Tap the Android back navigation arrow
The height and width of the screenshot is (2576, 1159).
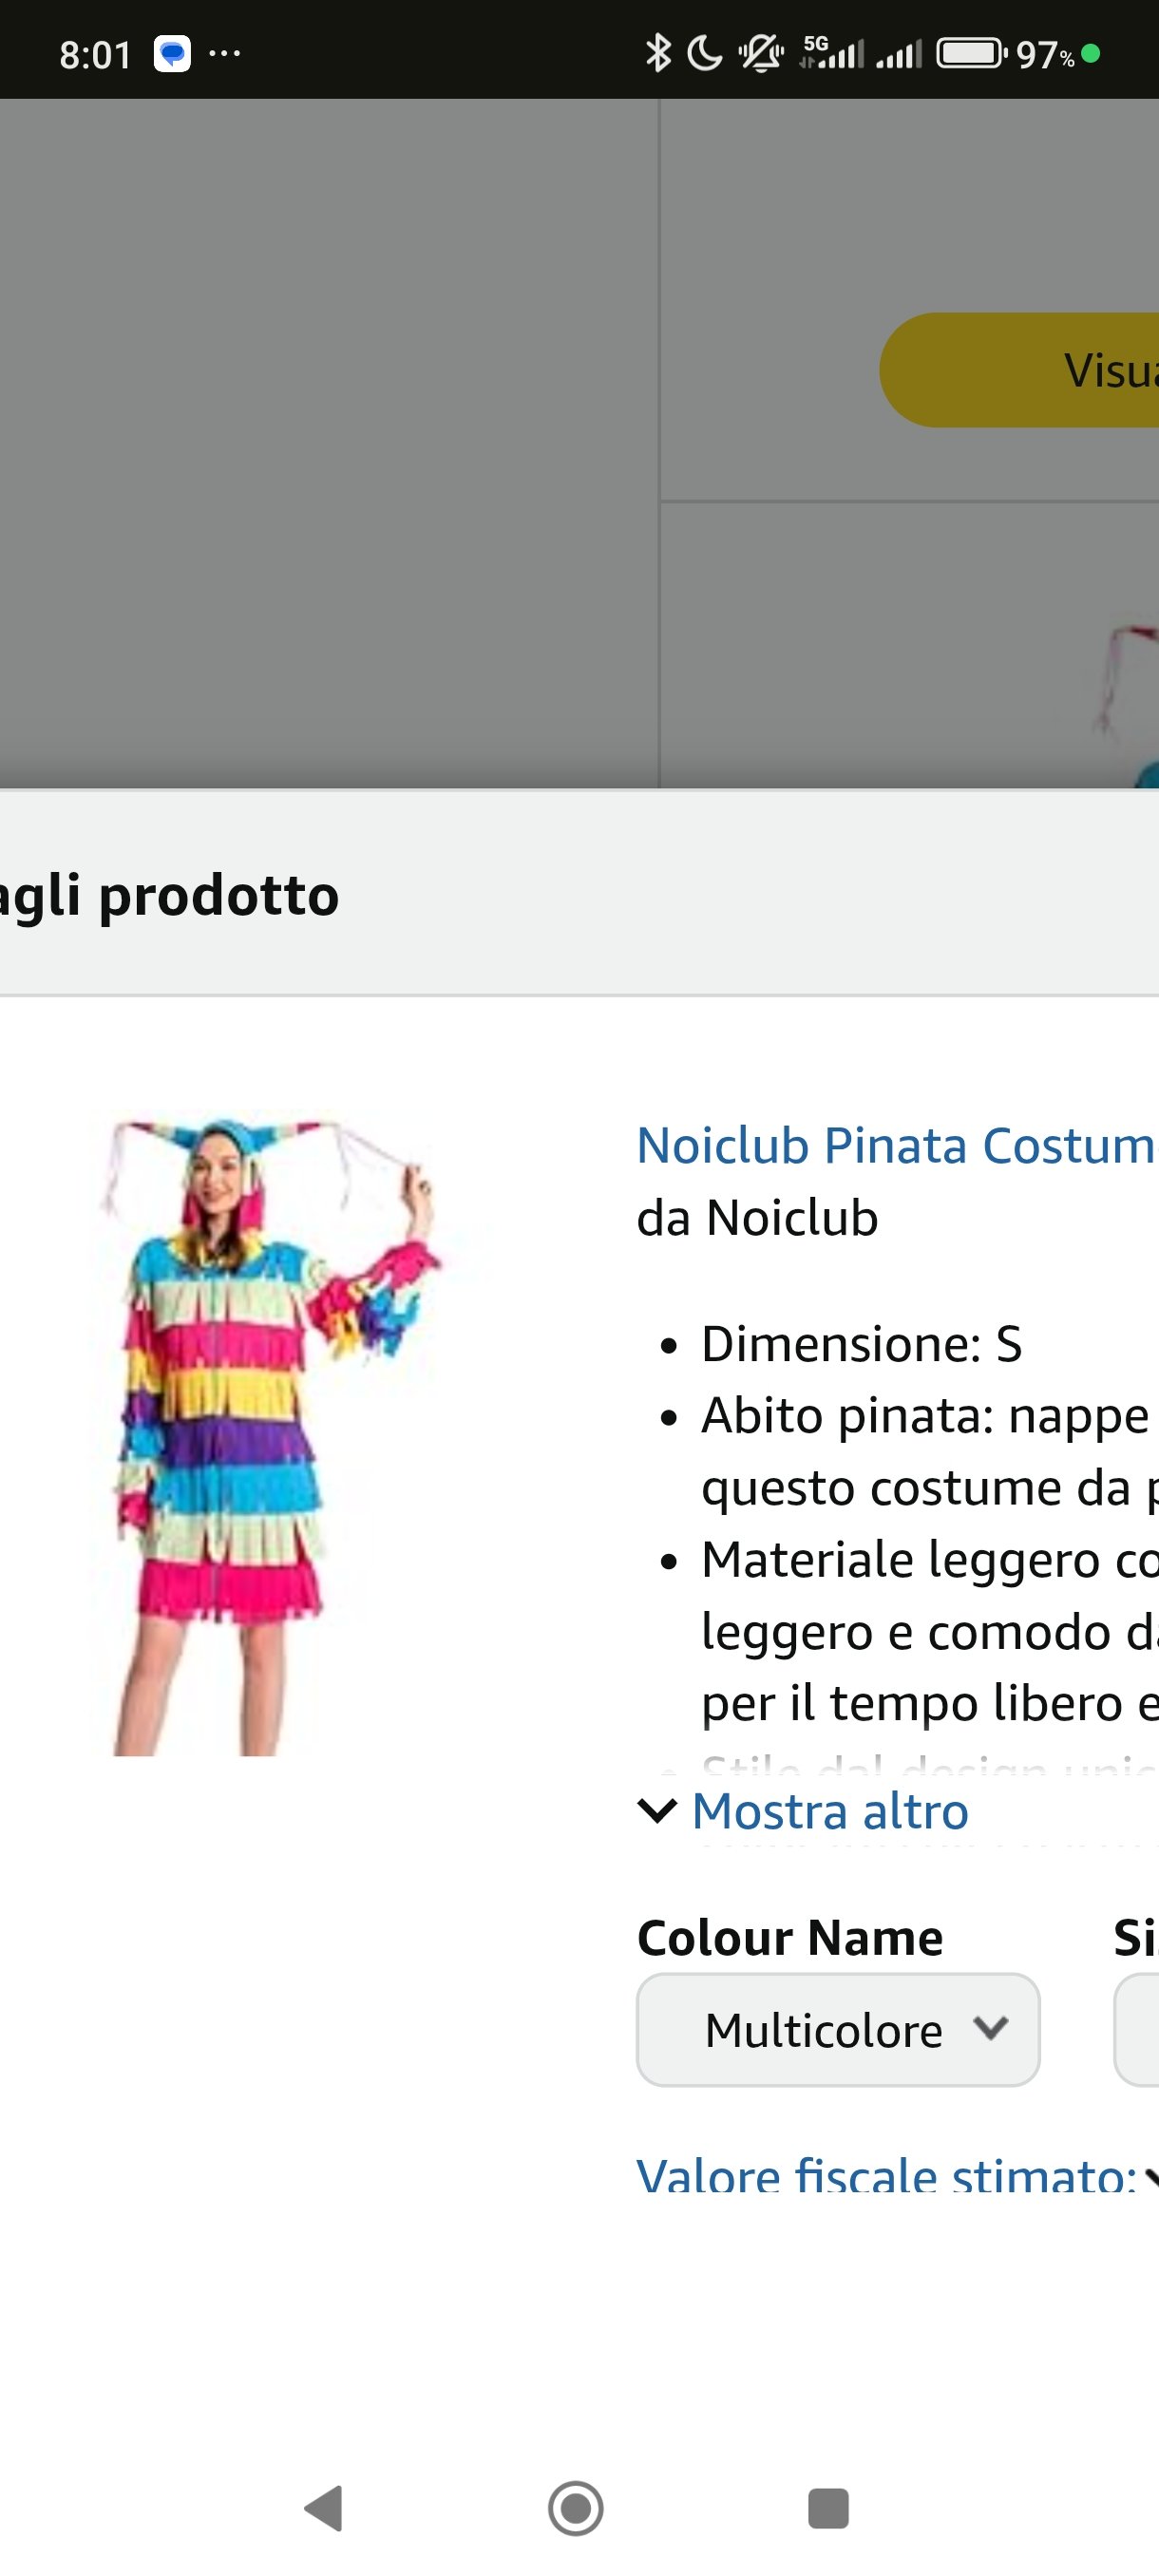tap(324, 2508)
